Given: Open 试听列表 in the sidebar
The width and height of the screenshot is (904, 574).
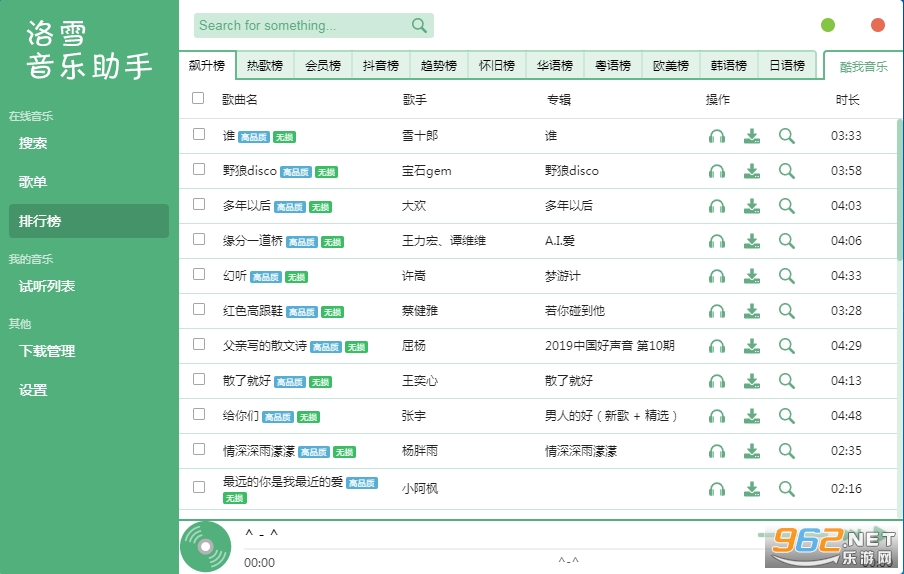Looking at the screenshot, I should (x=89, y=286).
